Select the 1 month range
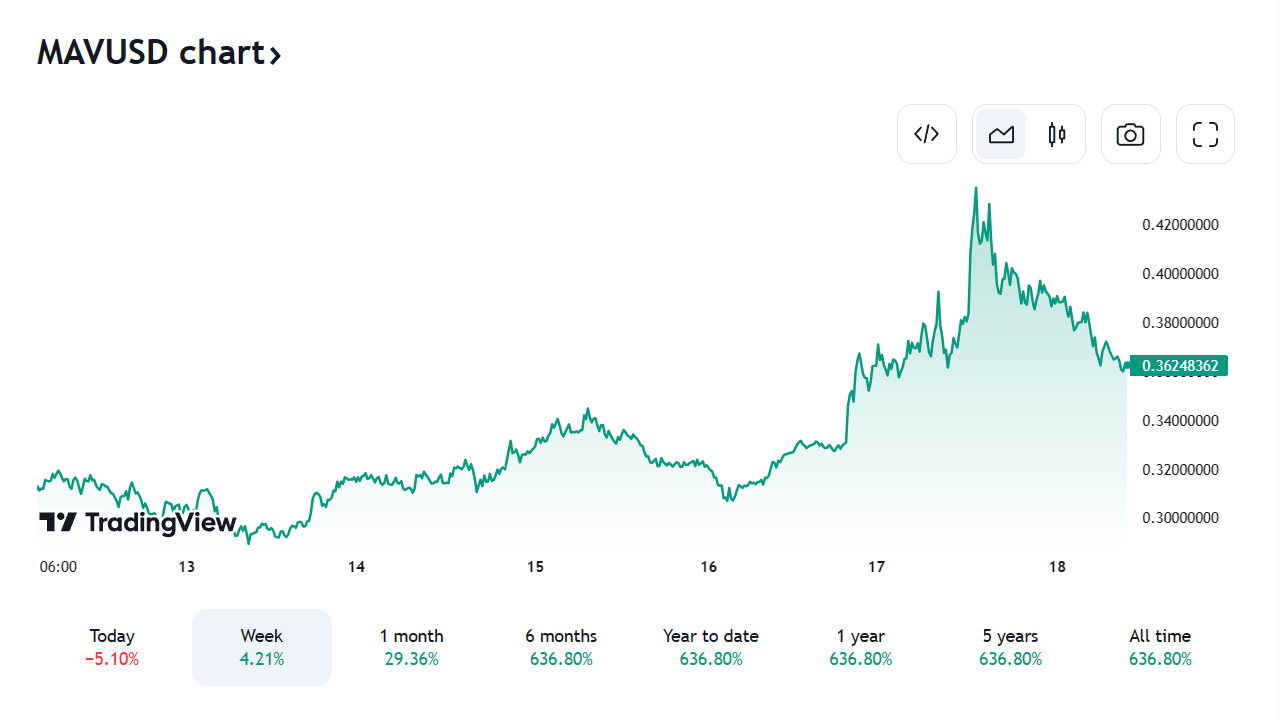Viewport: 1280px width, 720px height. tap(411, 647)
